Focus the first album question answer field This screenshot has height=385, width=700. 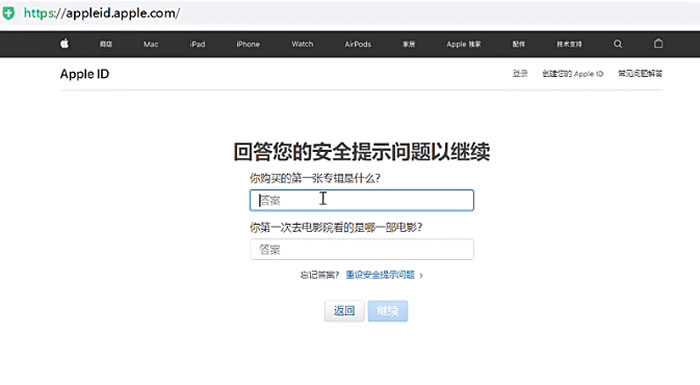(x=362, y=200)
